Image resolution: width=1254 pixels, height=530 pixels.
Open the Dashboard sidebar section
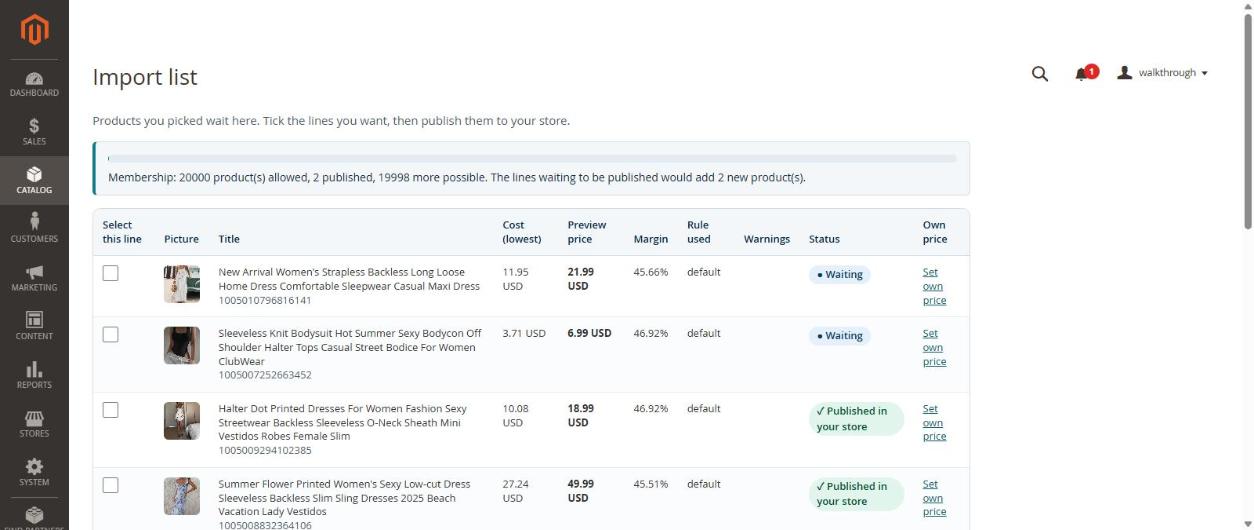[x=34, y=84]
